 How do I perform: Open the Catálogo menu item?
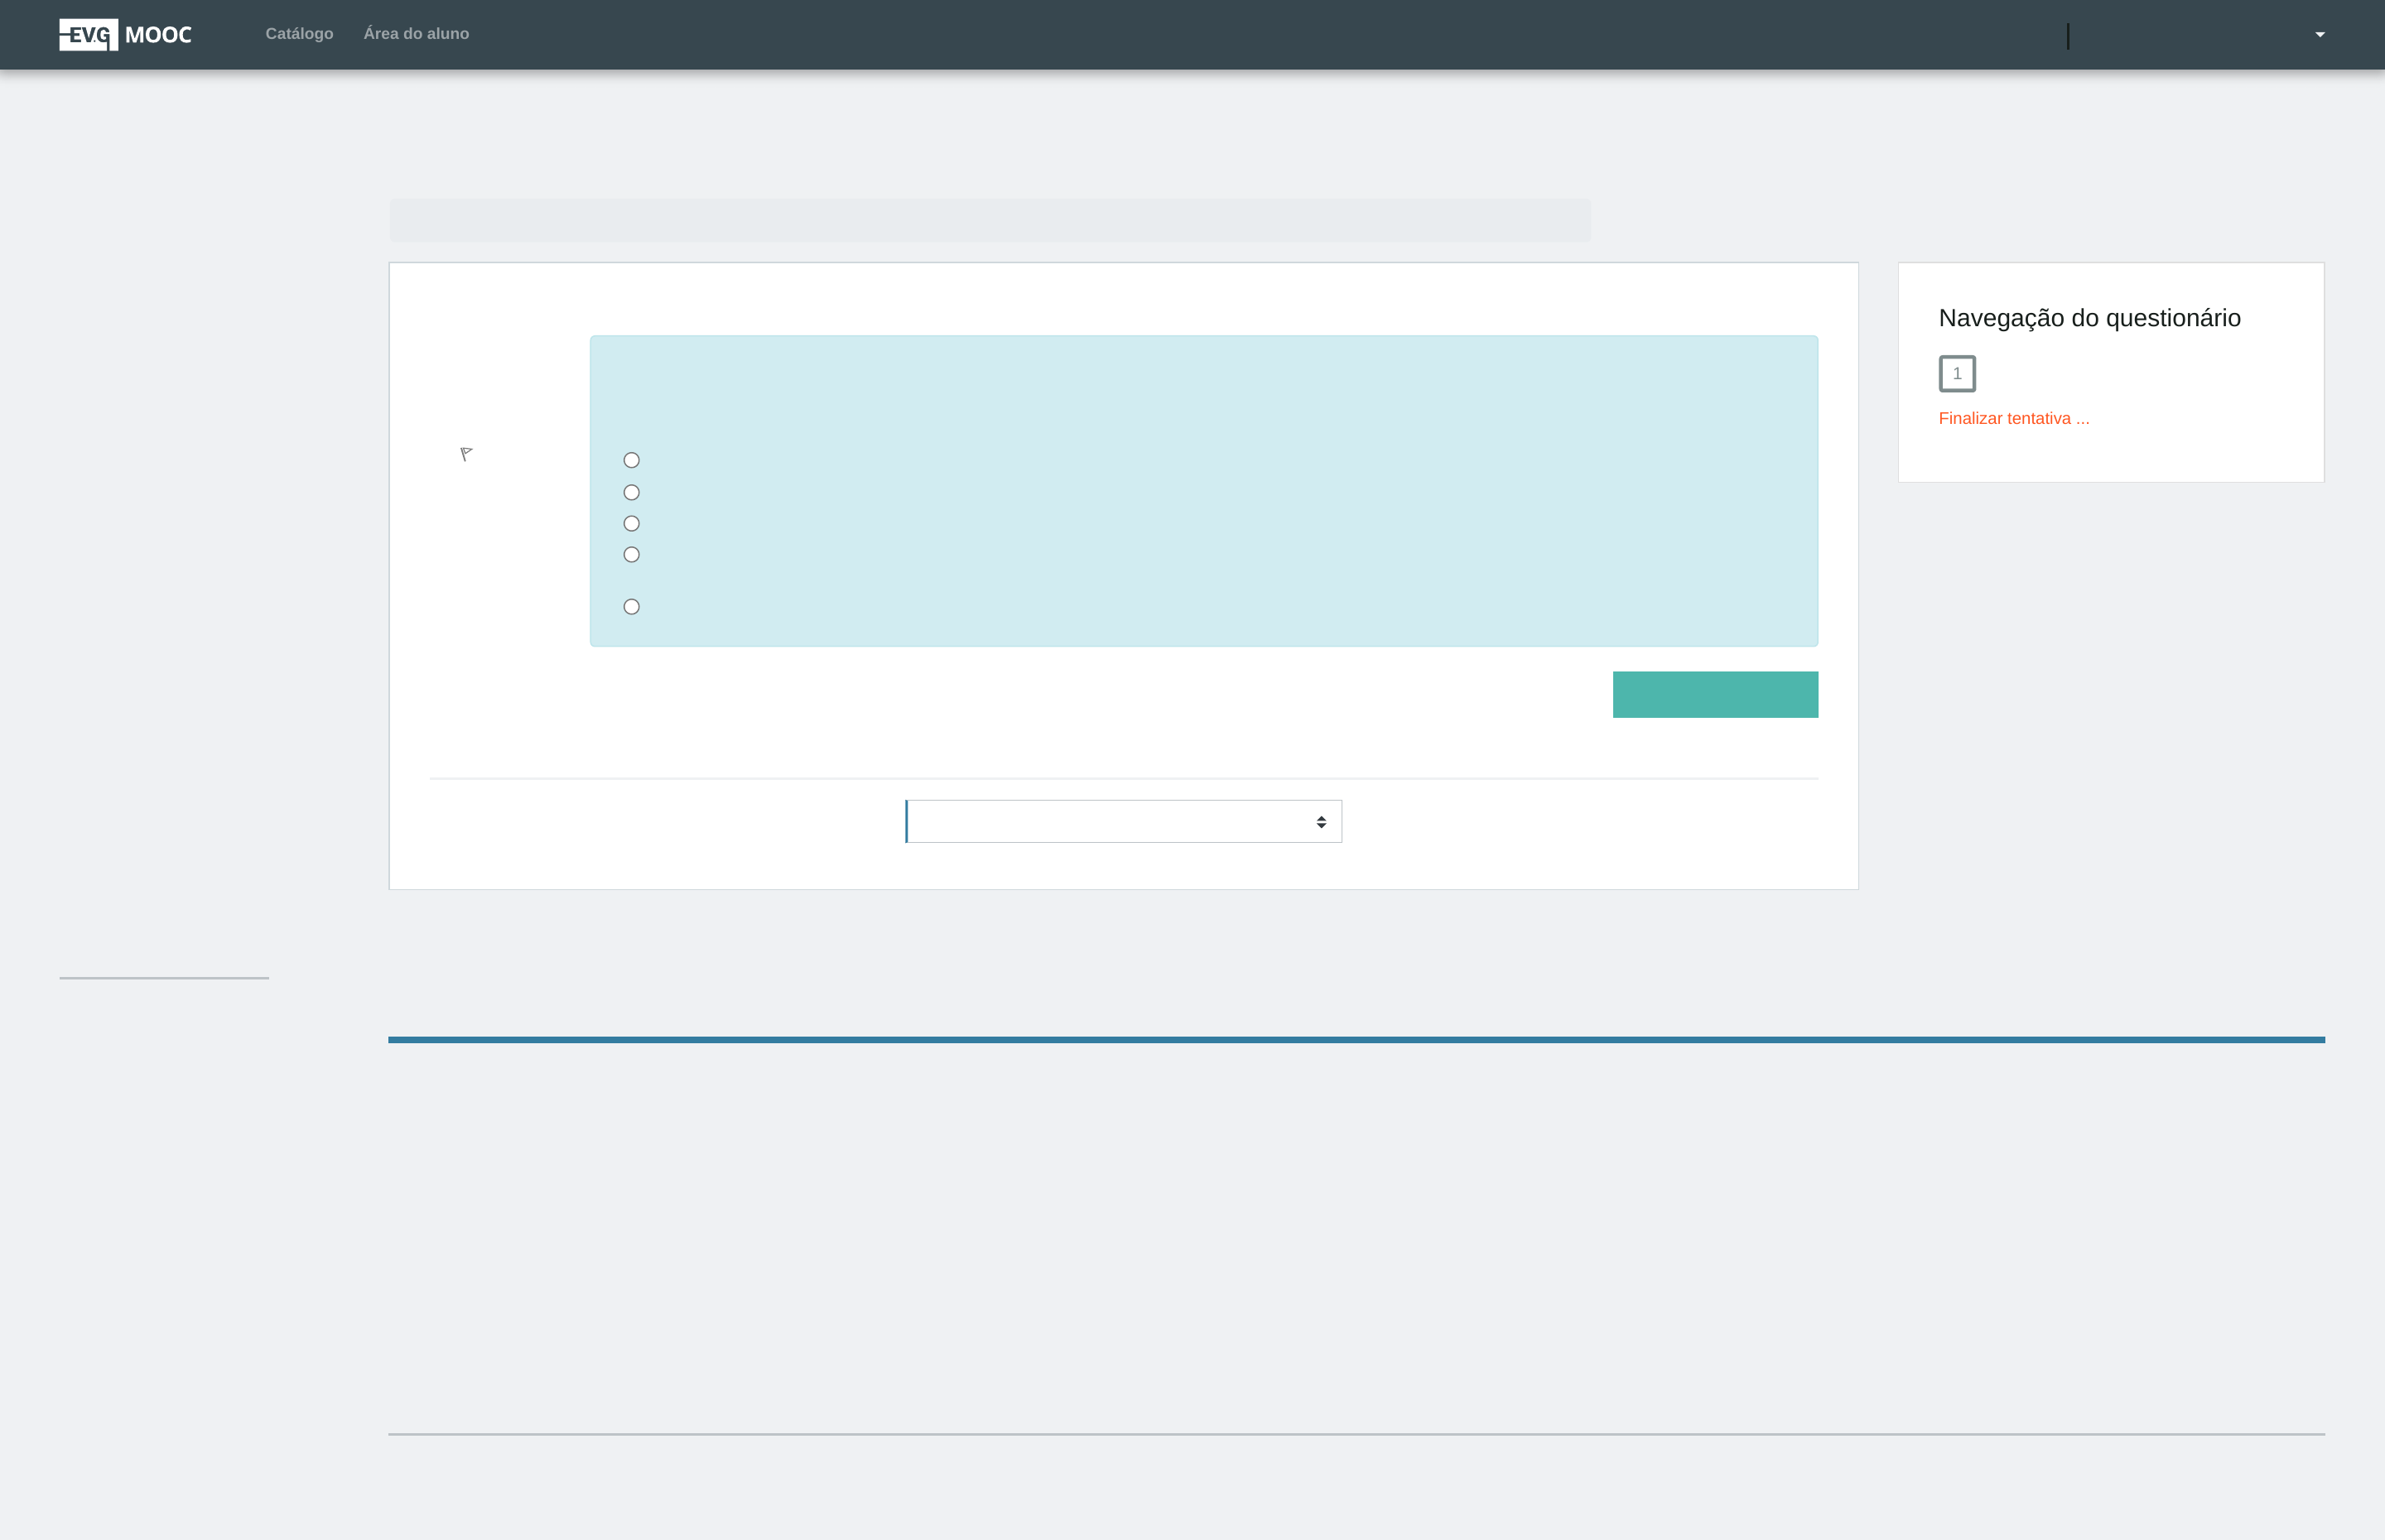click(x=299, y=34)
